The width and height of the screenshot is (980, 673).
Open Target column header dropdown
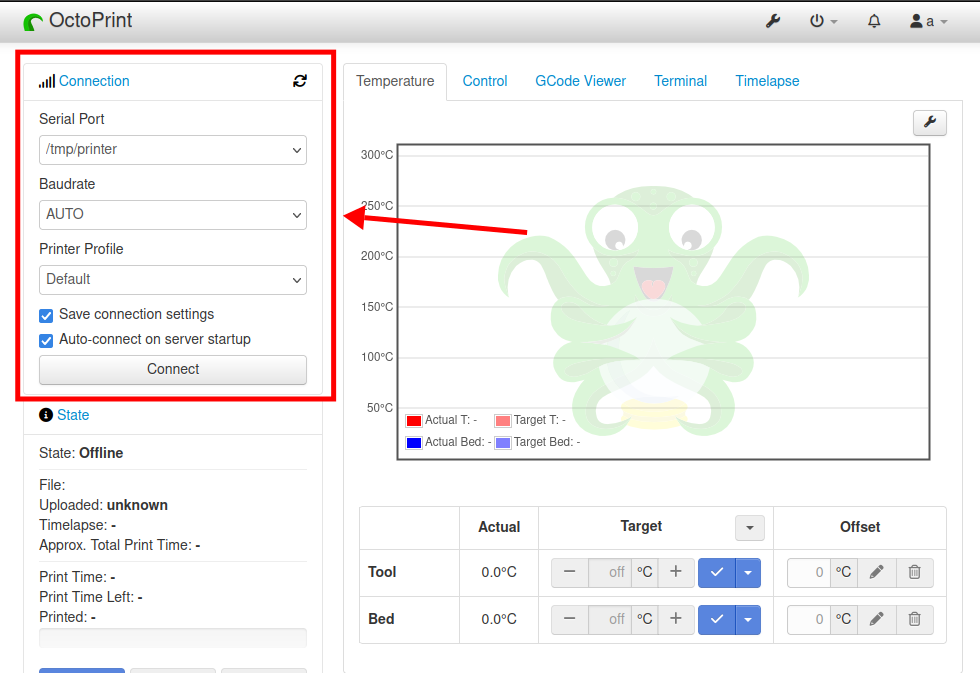click(x=750, y=528)
